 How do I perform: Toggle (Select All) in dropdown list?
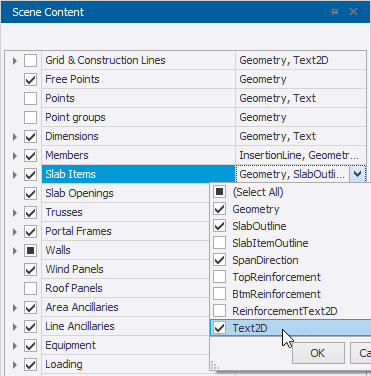click(x=219, y=192)
